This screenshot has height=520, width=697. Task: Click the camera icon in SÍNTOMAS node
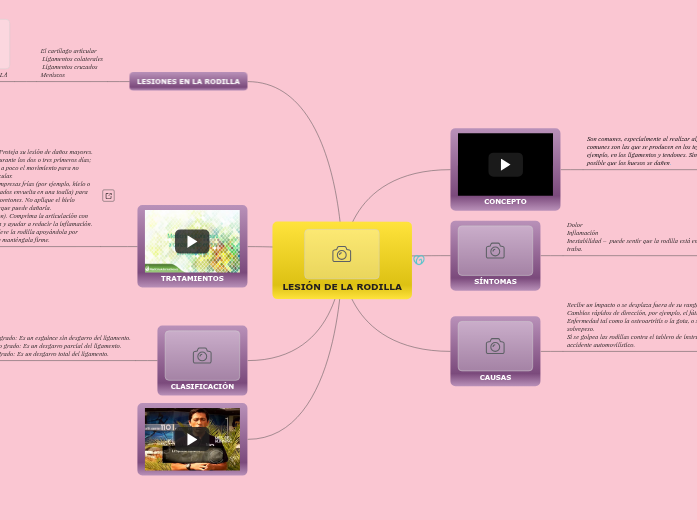point(495,250)
